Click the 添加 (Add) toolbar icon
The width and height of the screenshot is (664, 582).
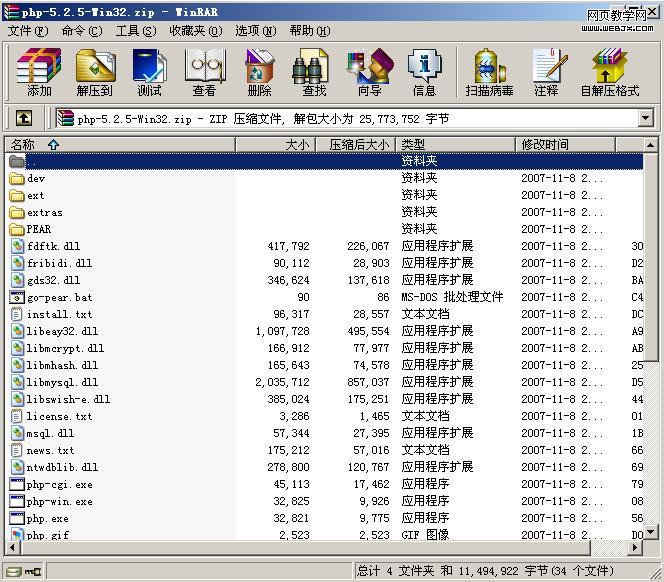(x=39, y=72)
